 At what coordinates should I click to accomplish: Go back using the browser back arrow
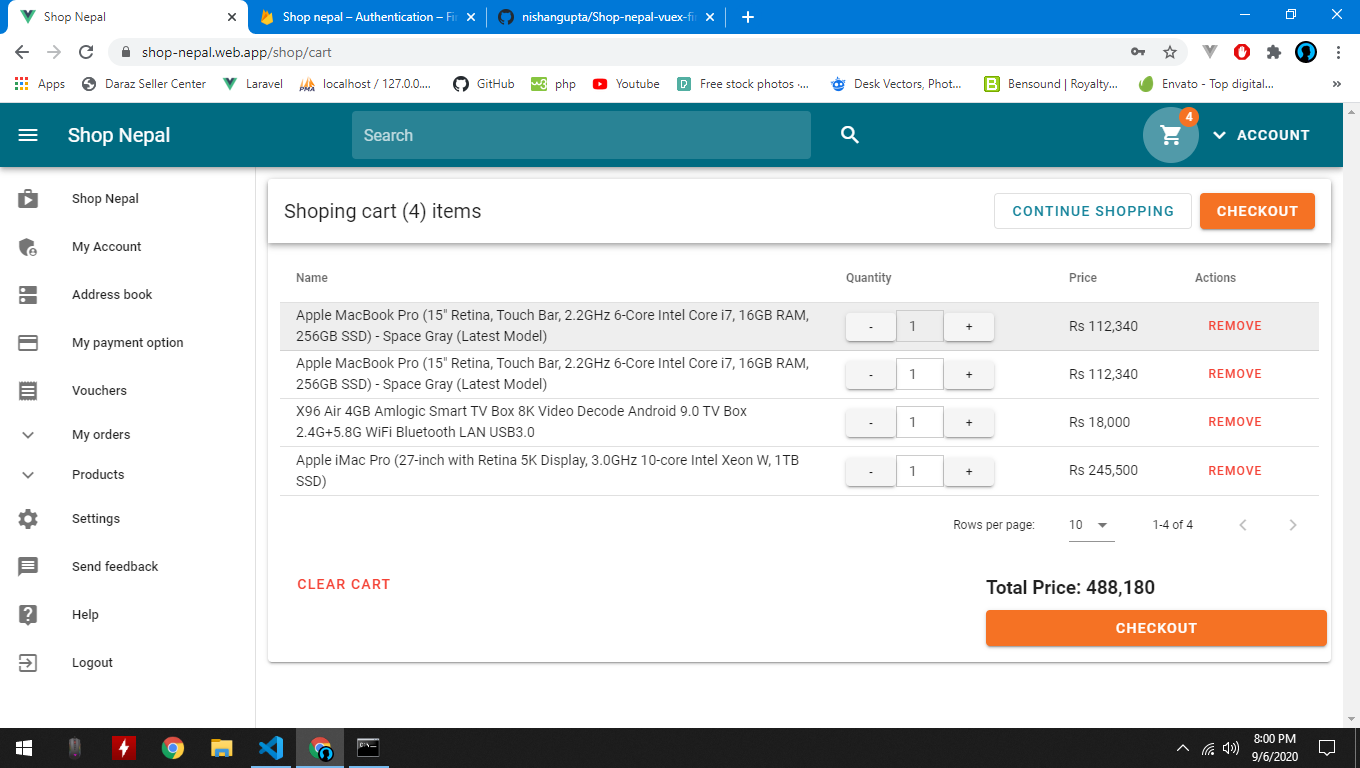click(x=22, y=52)
